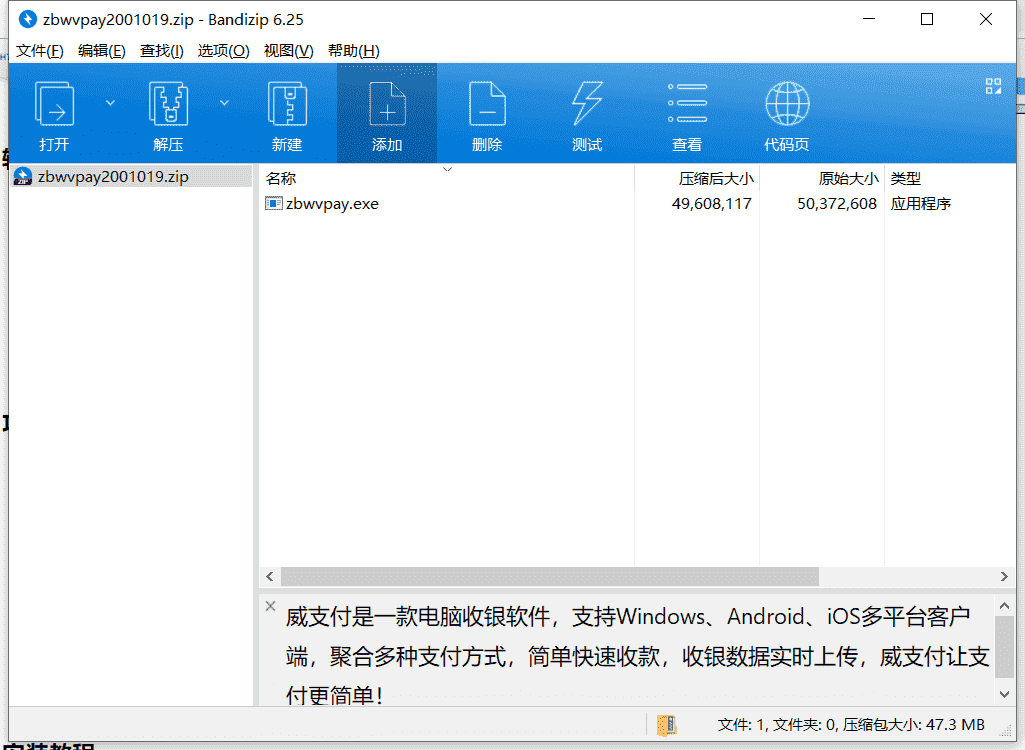Click the toolbar layout grid icon

tap(994, 86)
